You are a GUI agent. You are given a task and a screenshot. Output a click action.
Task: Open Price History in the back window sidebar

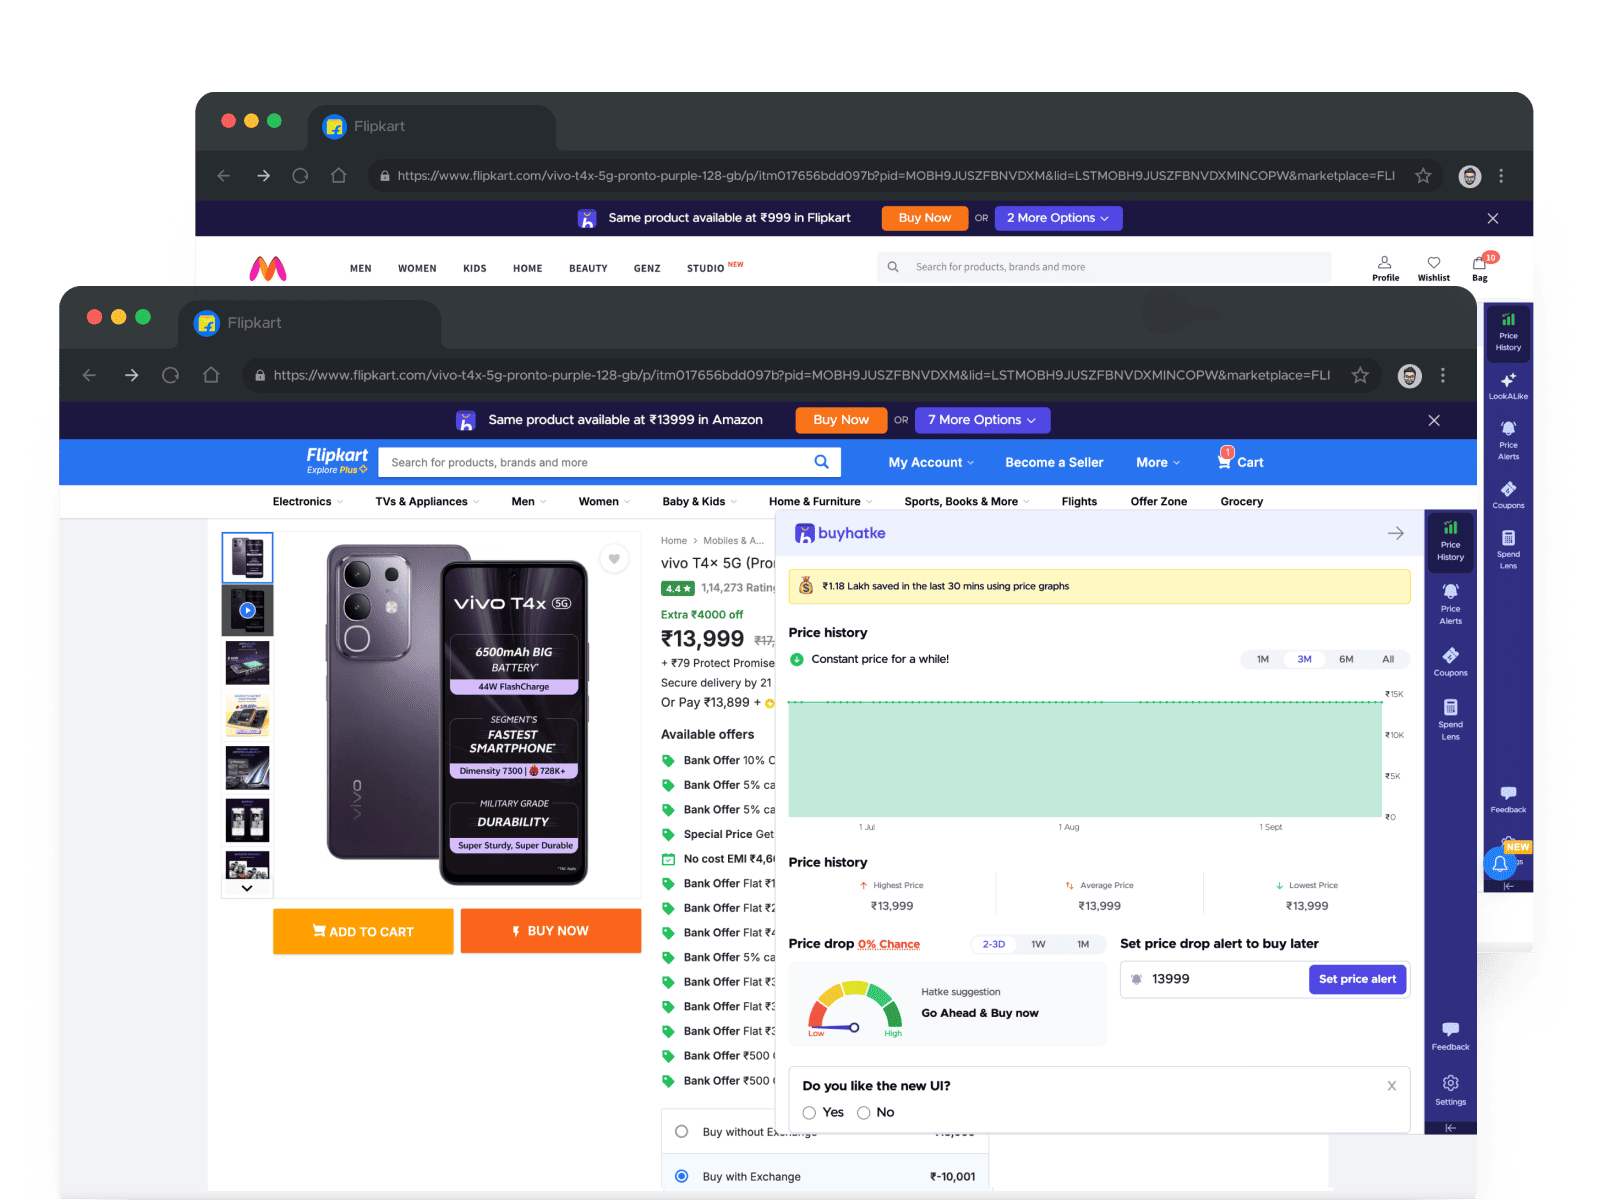(x=1508, y=332)
